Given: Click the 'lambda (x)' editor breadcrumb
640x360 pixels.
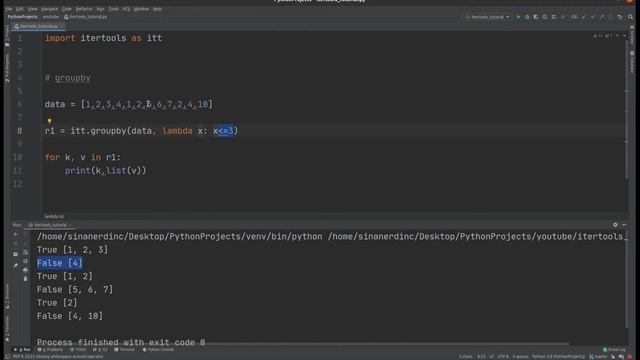Looking at the screenshot, I should tap(54, 217).
